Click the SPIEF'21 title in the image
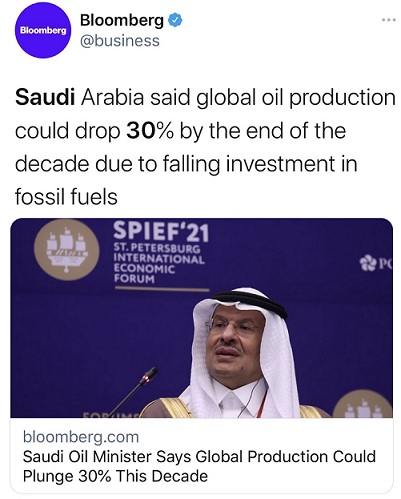 [x=161, y=232]
